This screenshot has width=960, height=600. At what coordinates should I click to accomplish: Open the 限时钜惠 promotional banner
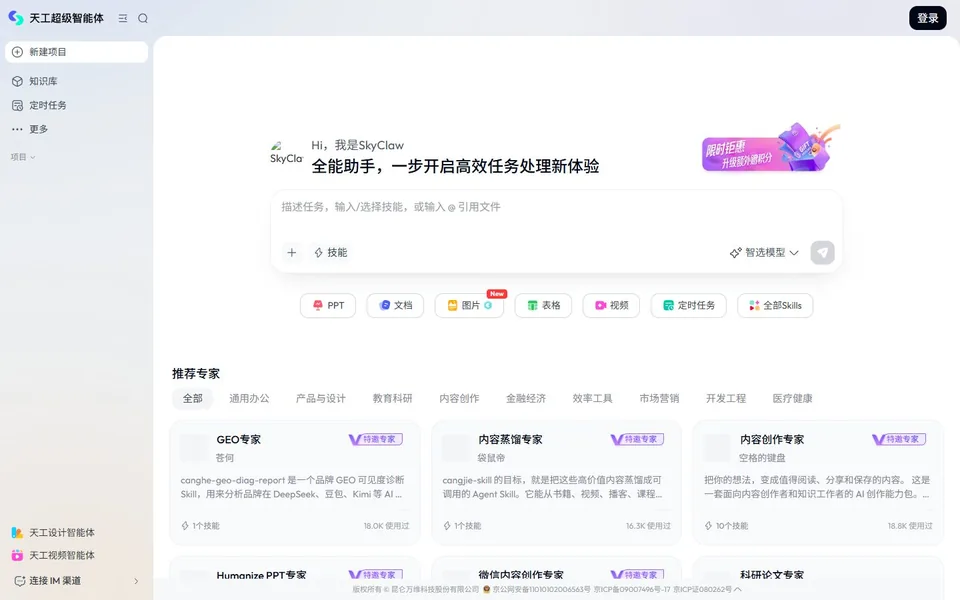771,148
